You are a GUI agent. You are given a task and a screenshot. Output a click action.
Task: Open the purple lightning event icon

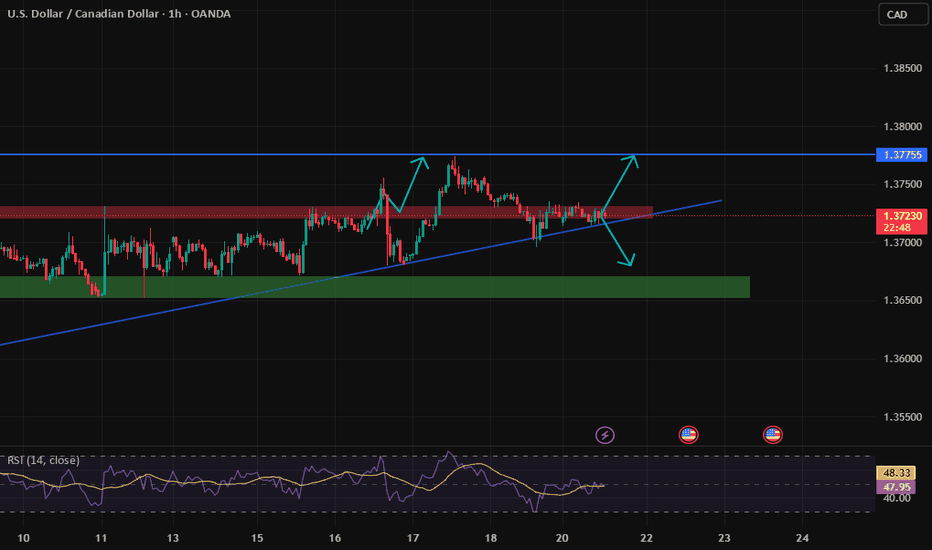click(605, 435)
